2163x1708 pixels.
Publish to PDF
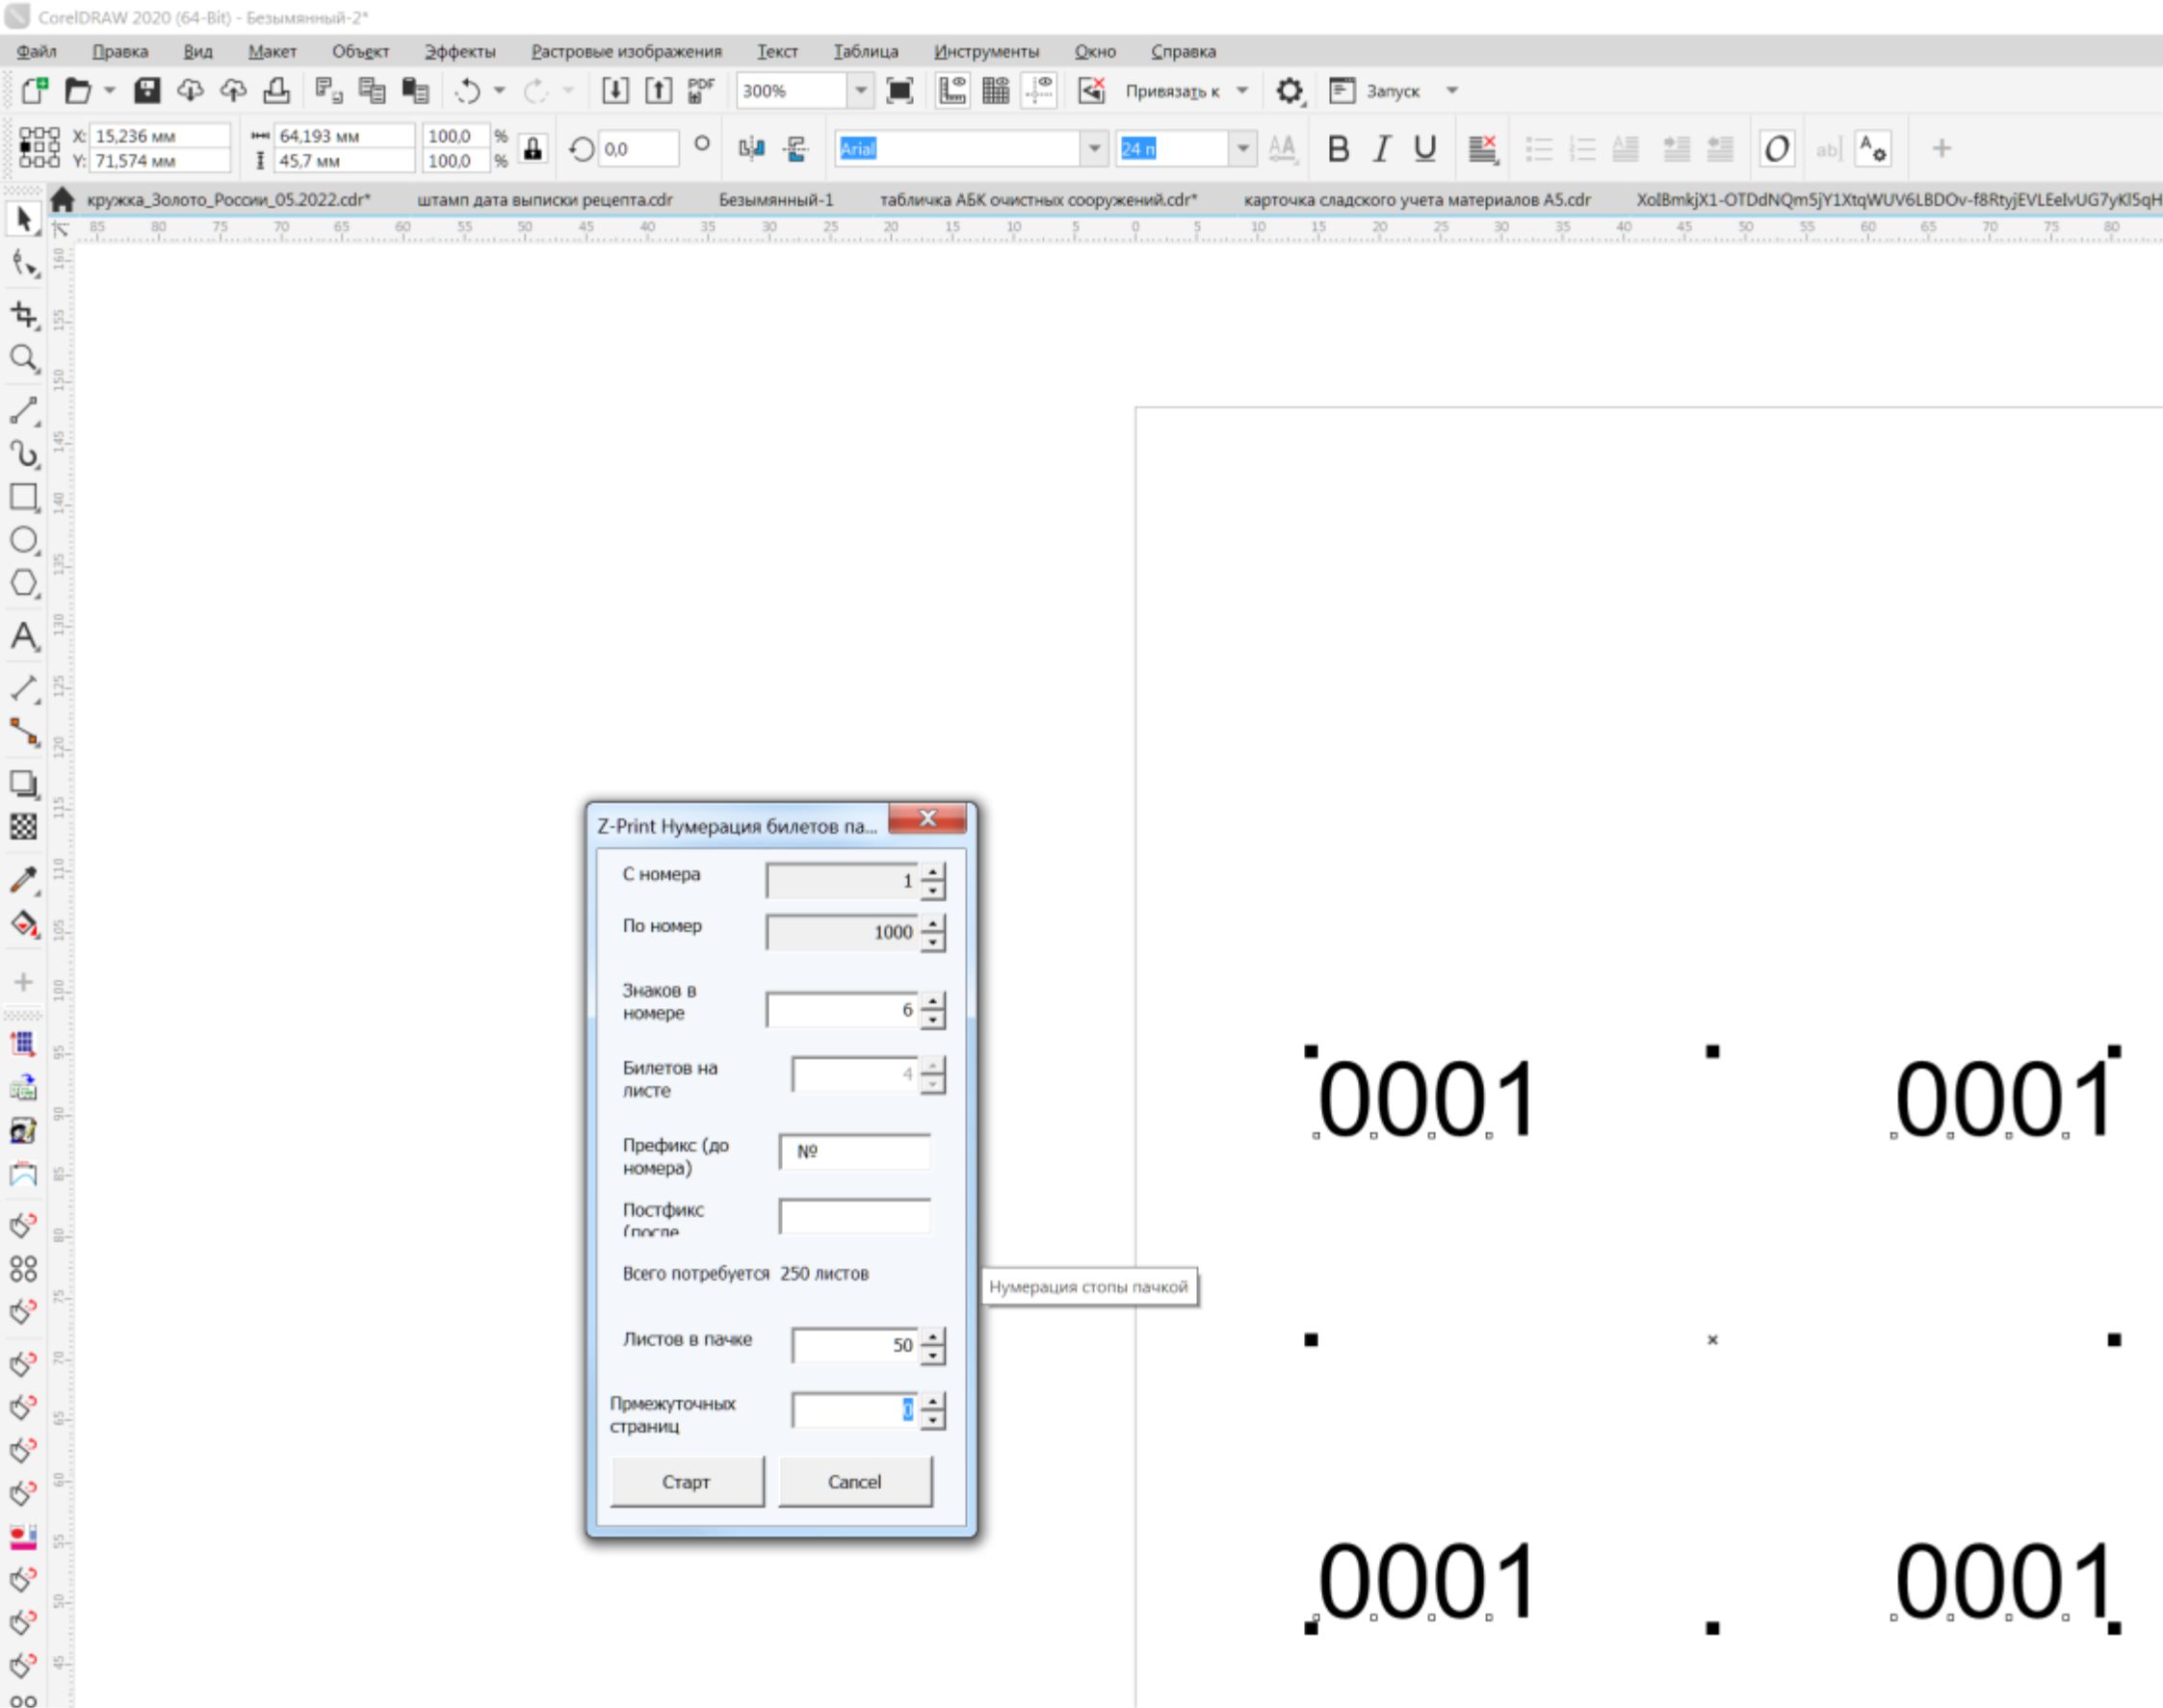click(x=701, y=91)
